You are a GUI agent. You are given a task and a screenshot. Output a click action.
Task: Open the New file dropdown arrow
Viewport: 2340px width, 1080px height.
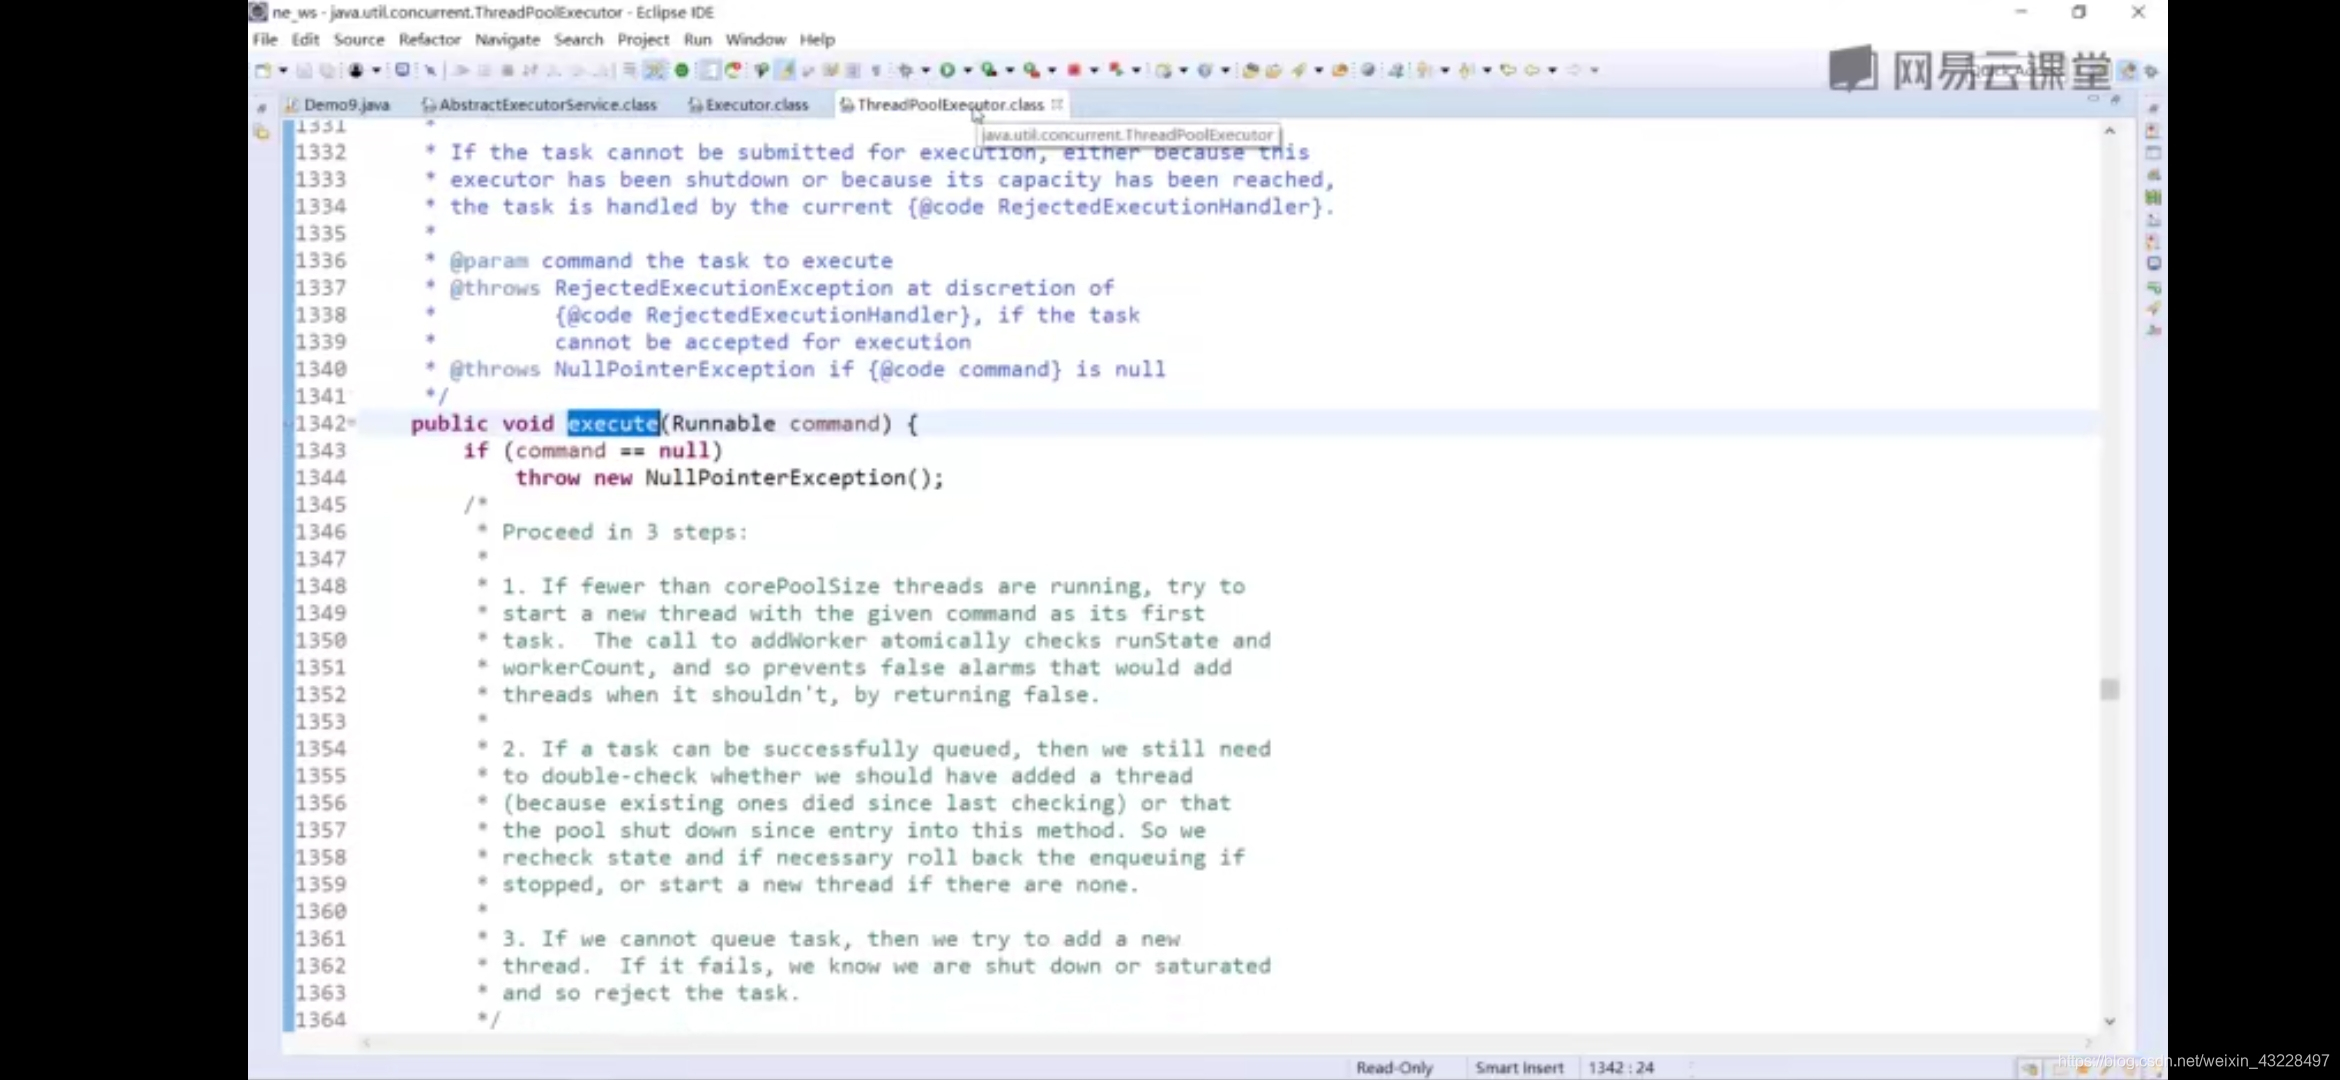click(x=283, y=70)
